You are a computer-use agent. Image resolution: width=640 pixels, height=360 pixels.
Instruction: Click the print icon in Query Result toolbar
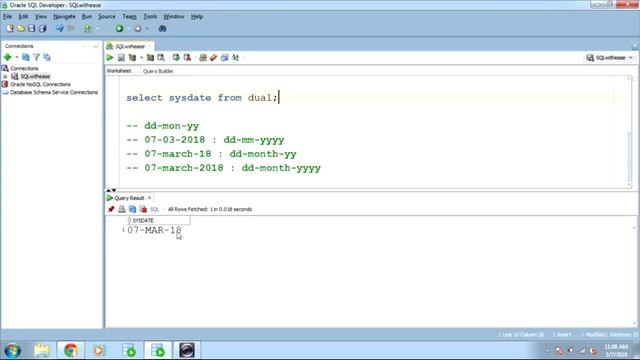pos(122,209)
